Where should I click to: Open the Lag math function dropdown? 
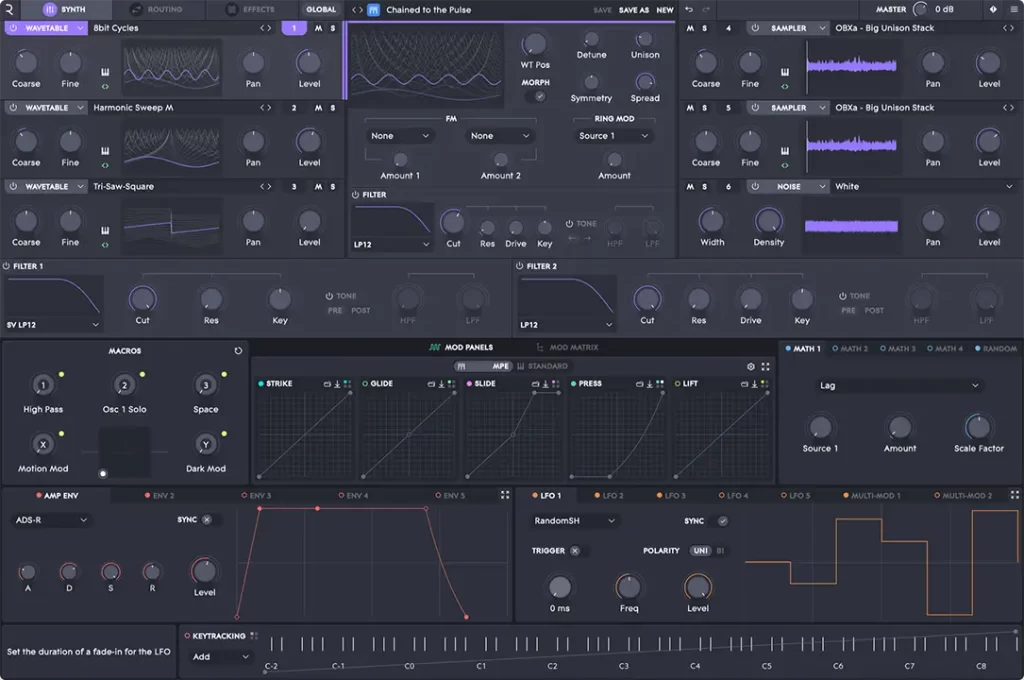[899, 385]
